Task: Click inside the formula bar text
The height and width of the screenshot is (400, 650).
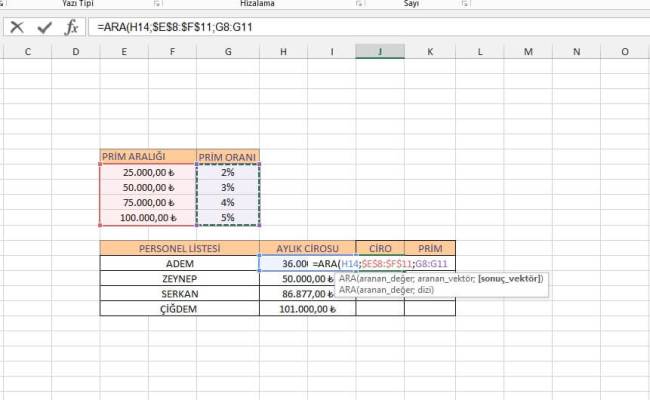Action: [x=175, y=27]
